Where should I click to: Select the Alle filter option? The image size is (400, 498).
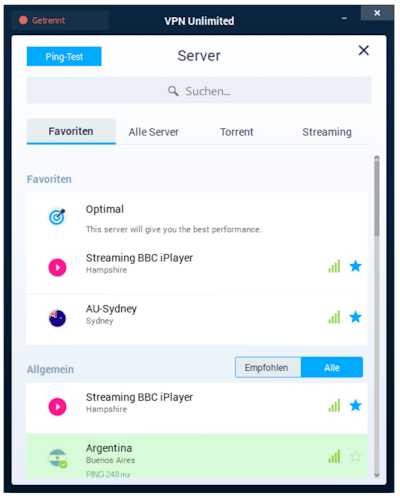pyautogui.click(x=332, y=367)
